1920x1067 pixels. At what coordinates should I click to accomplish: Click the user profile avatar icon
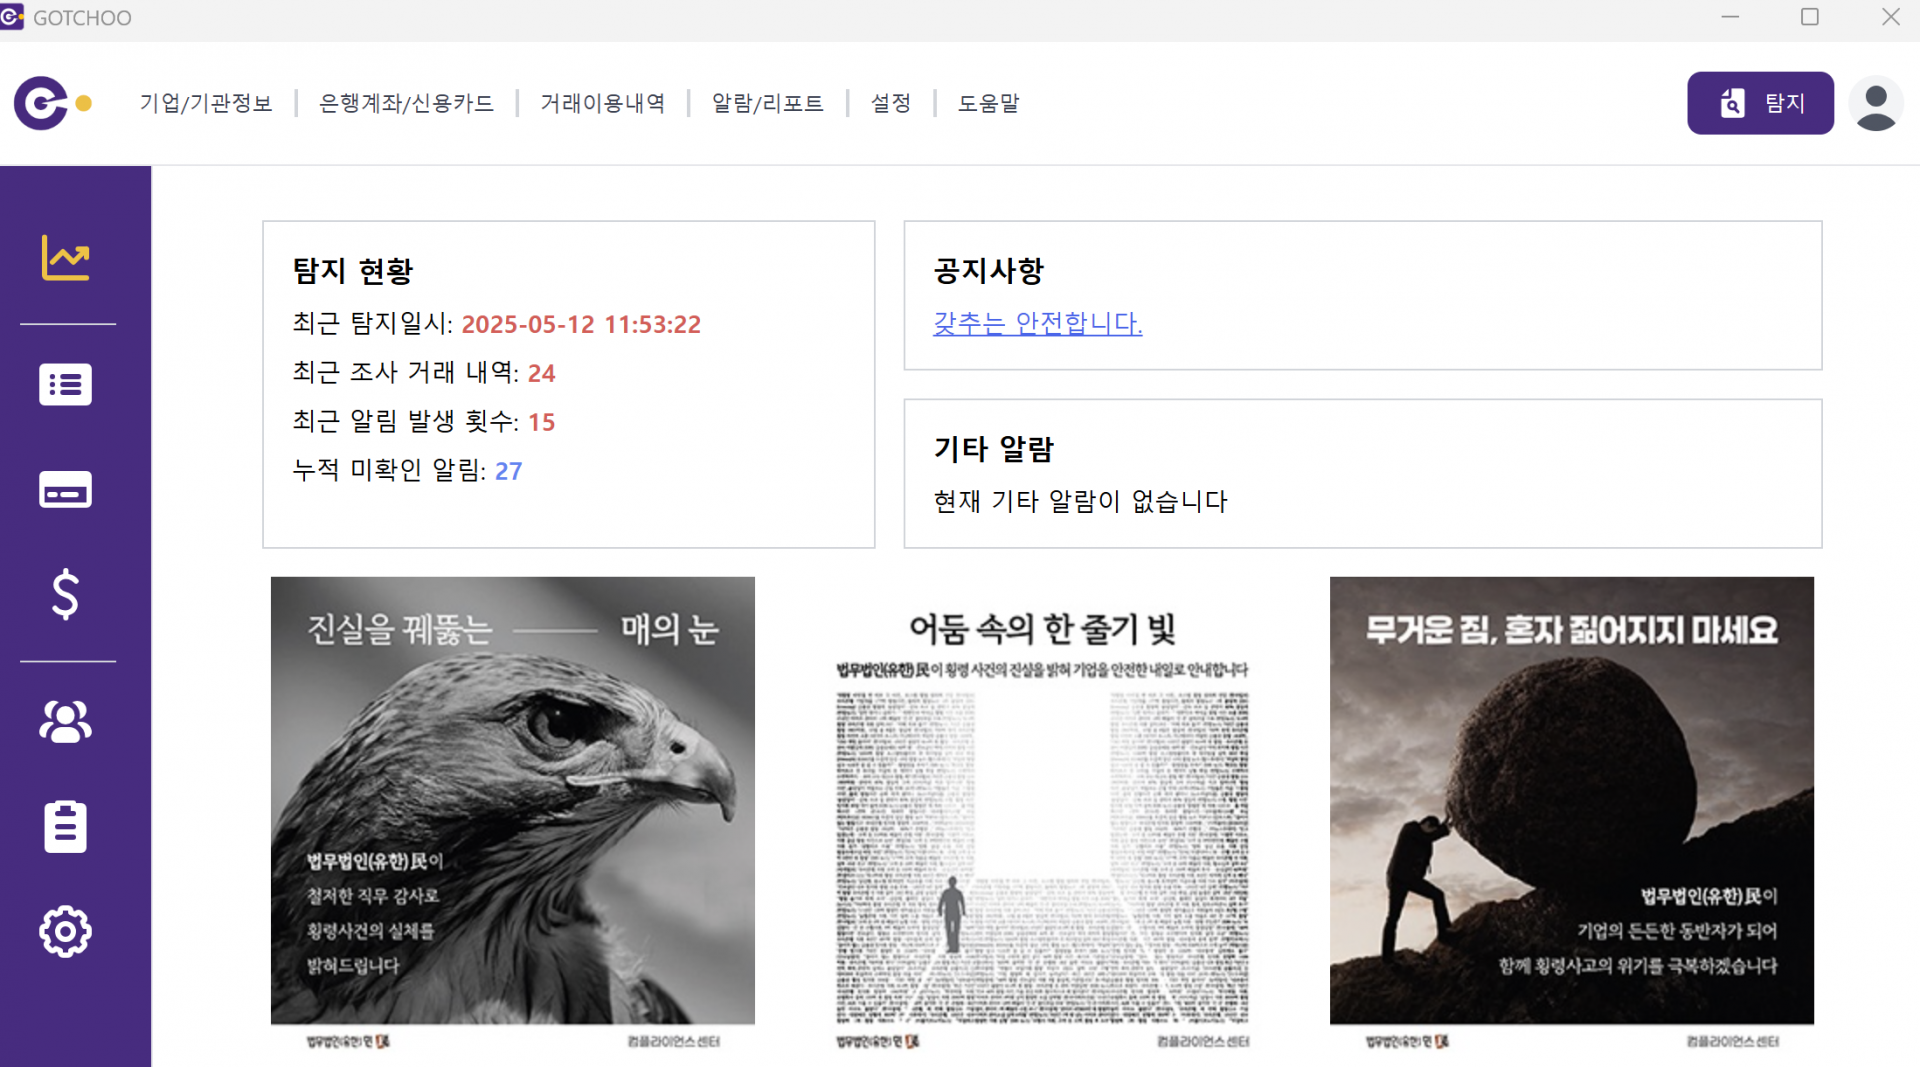pyautogui.click(x=1876, y=103)
